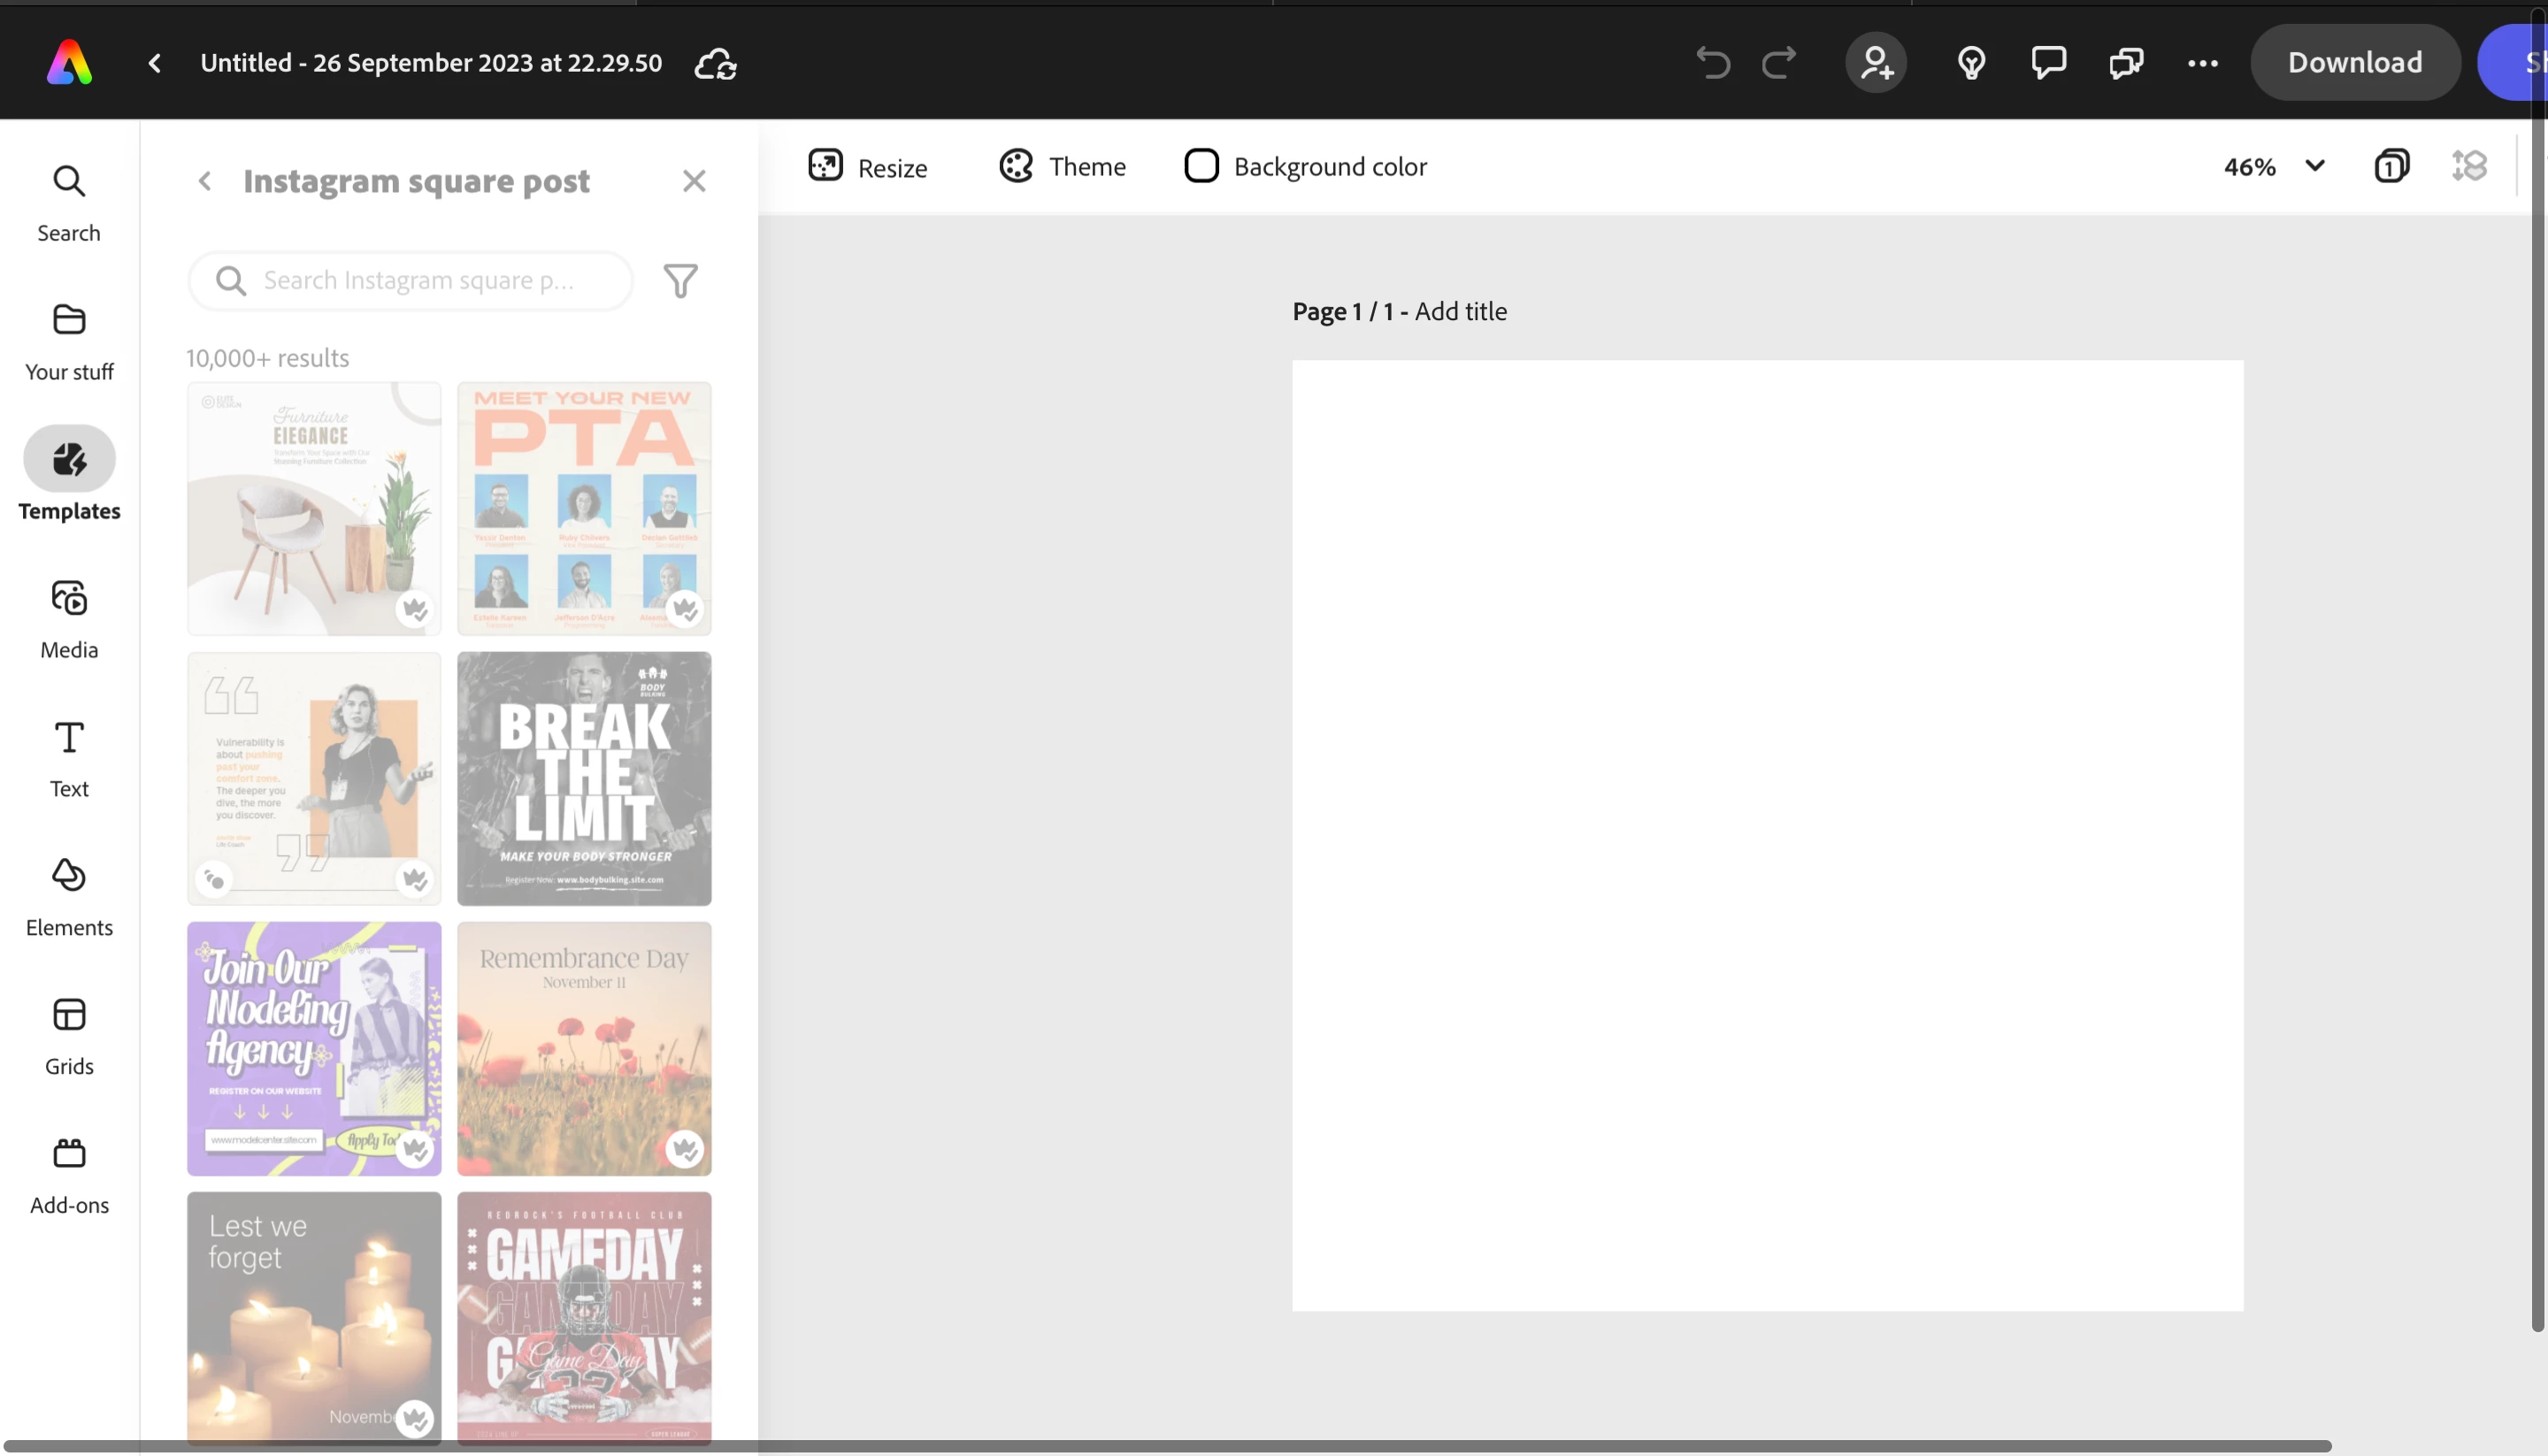Click the redo arrow icon
Viewport: 2548px width, 1456px height.
pos(1779,63)
